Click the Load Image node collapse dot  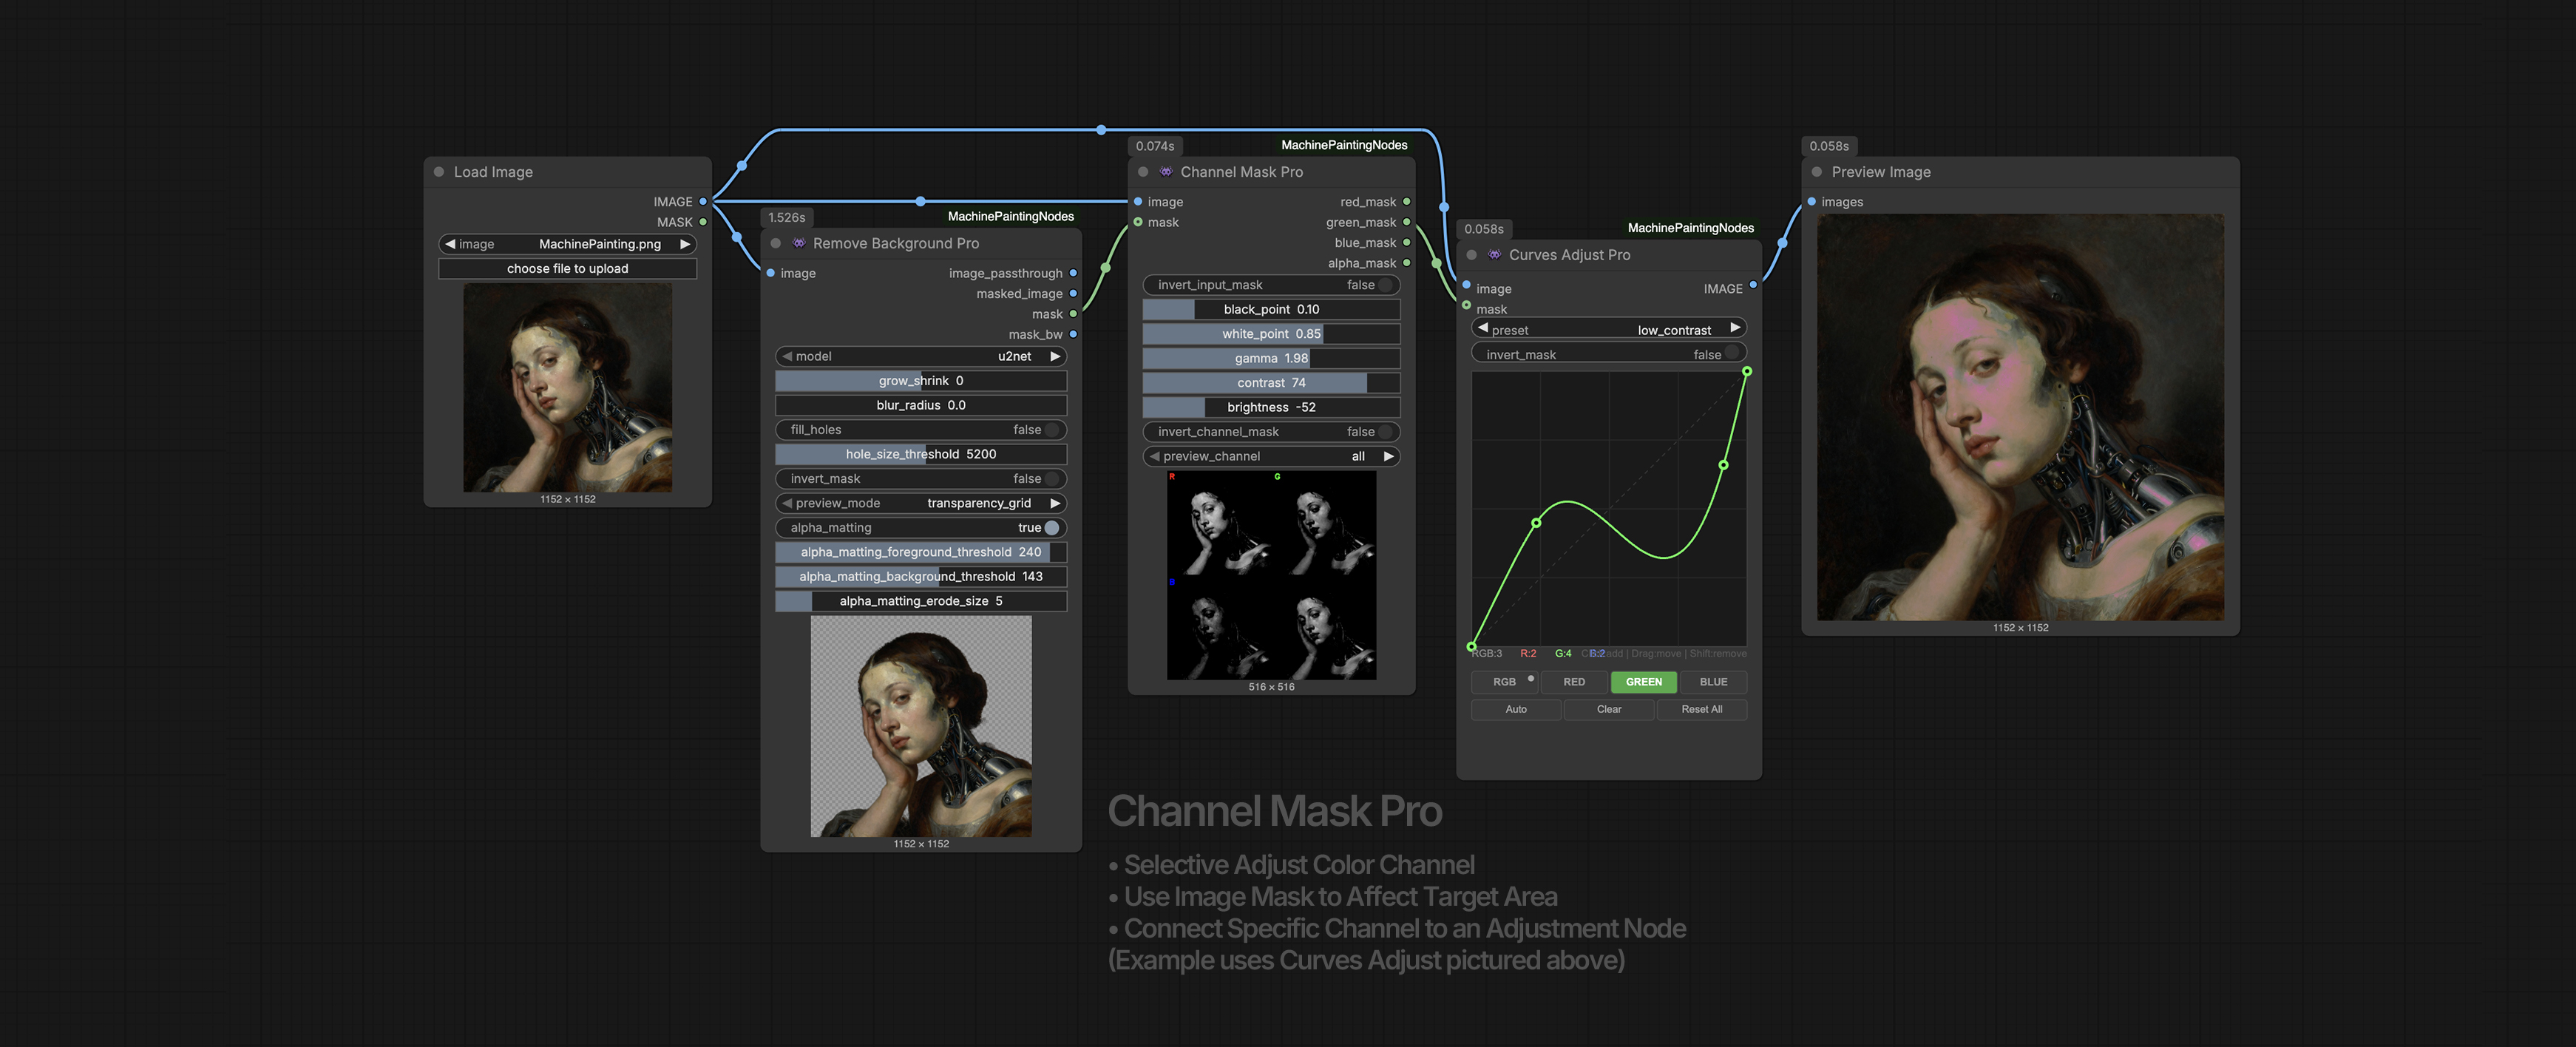pos(439,172)
